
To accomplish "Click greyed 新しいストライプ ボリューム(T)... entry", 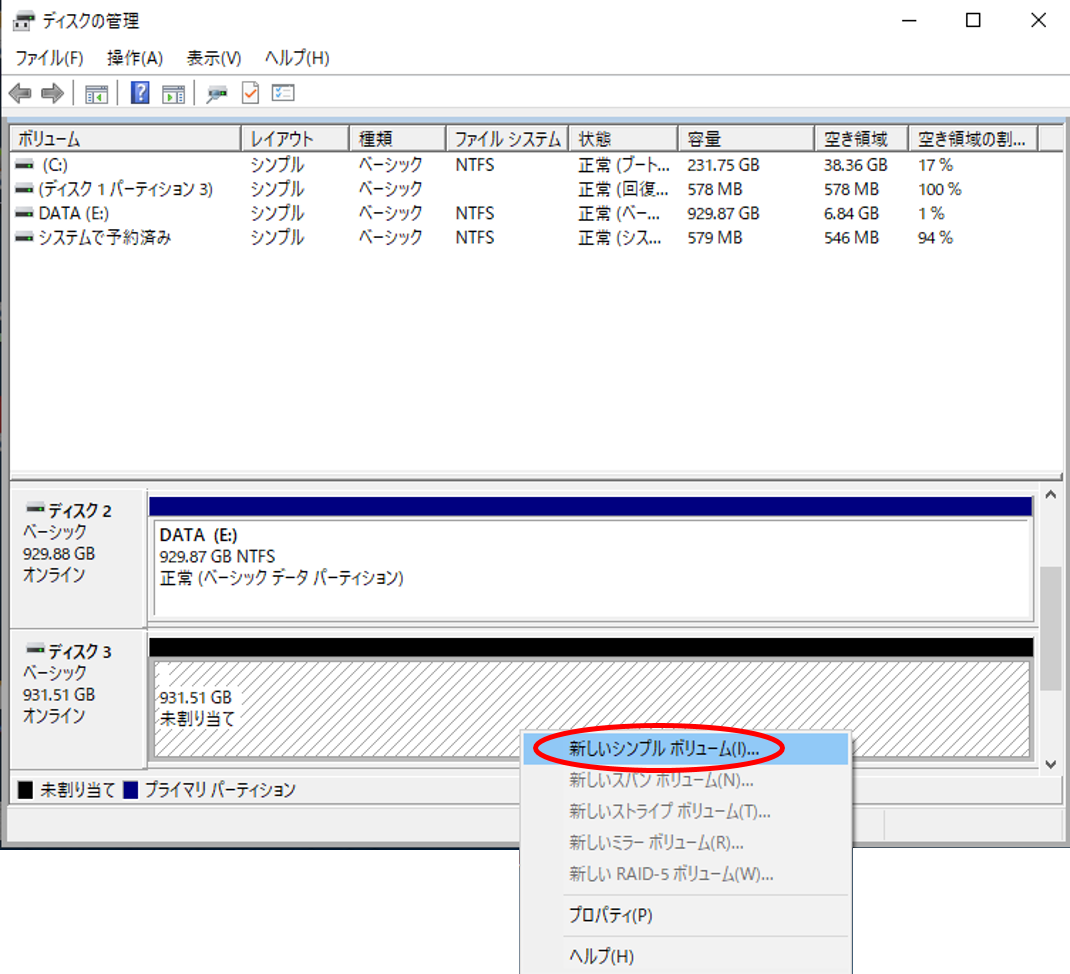I will [x=686, y=811].
